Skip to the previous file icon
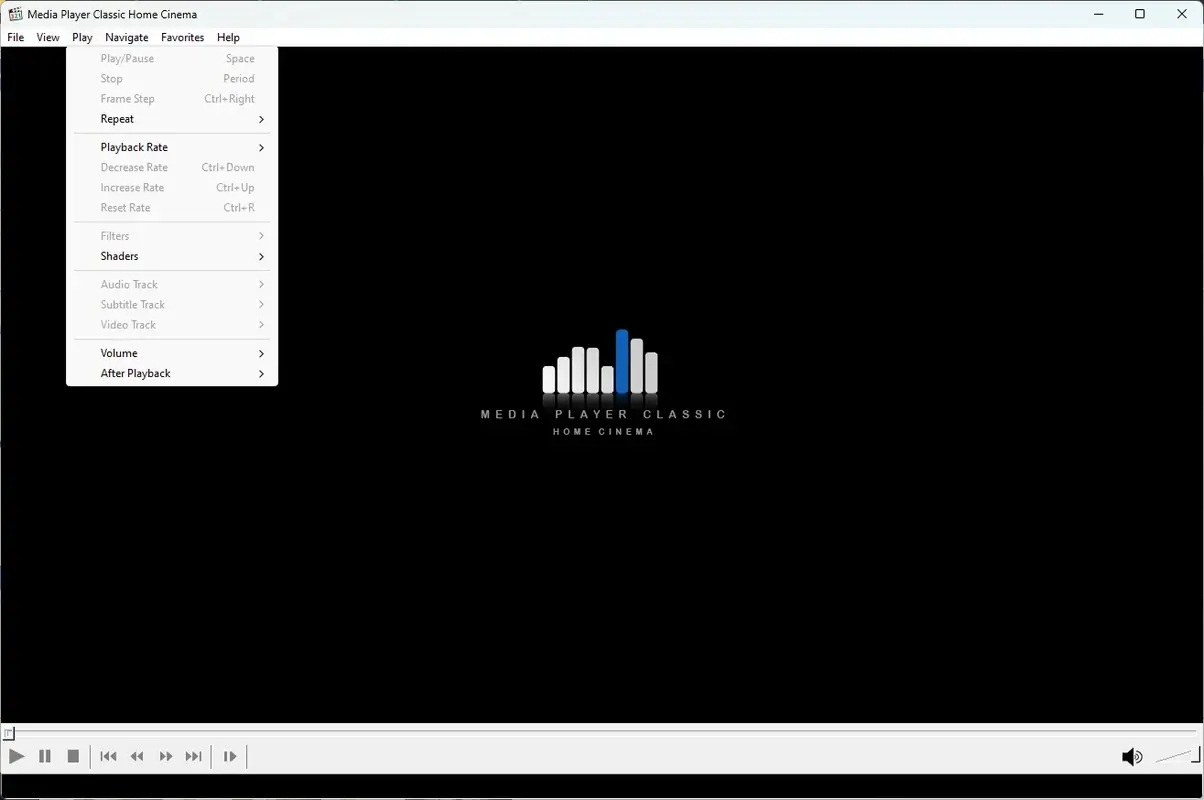Screen dimensions: 1204x800 tap(107, 756)
